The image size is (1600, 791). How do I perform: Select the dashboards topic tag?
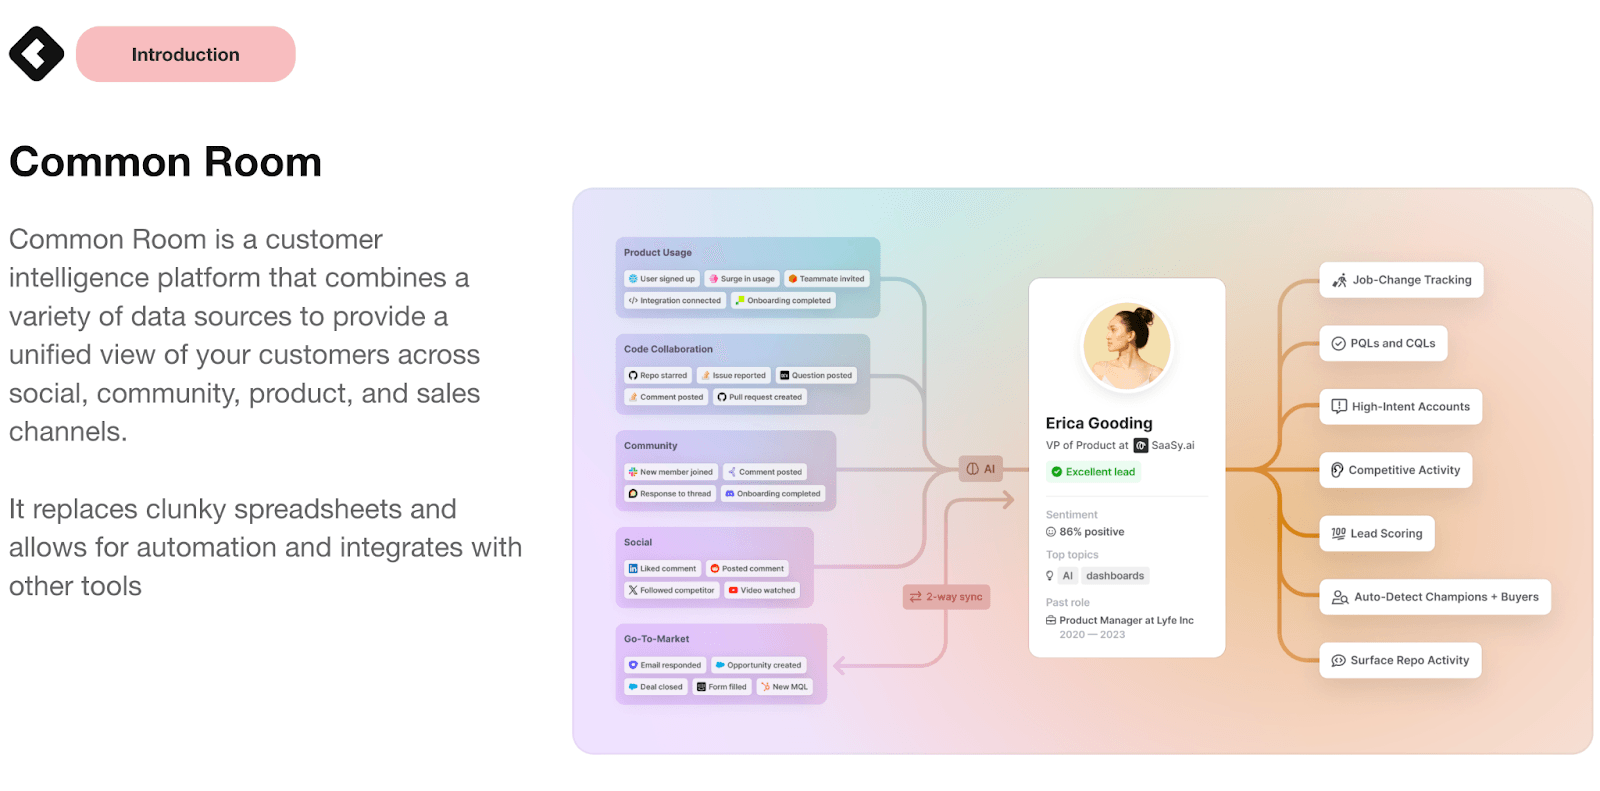(x=1114, y=576)
